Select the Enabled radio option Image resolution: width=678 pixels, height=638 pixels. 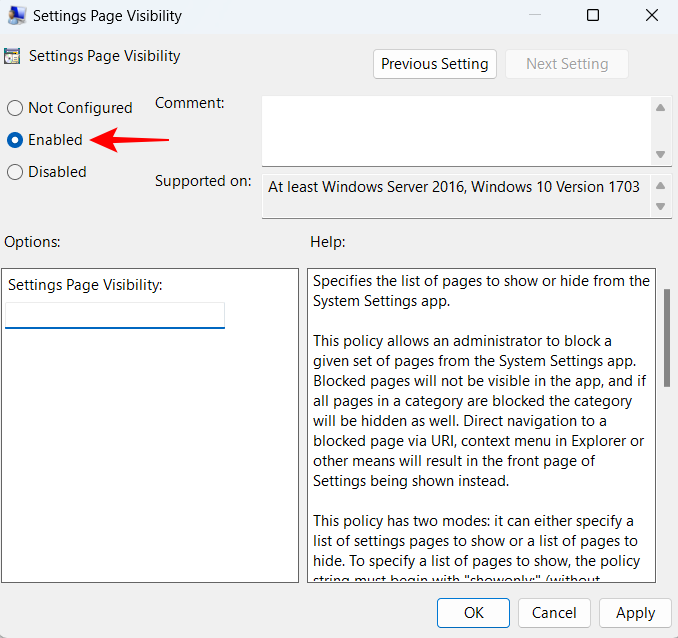point(15,140)
